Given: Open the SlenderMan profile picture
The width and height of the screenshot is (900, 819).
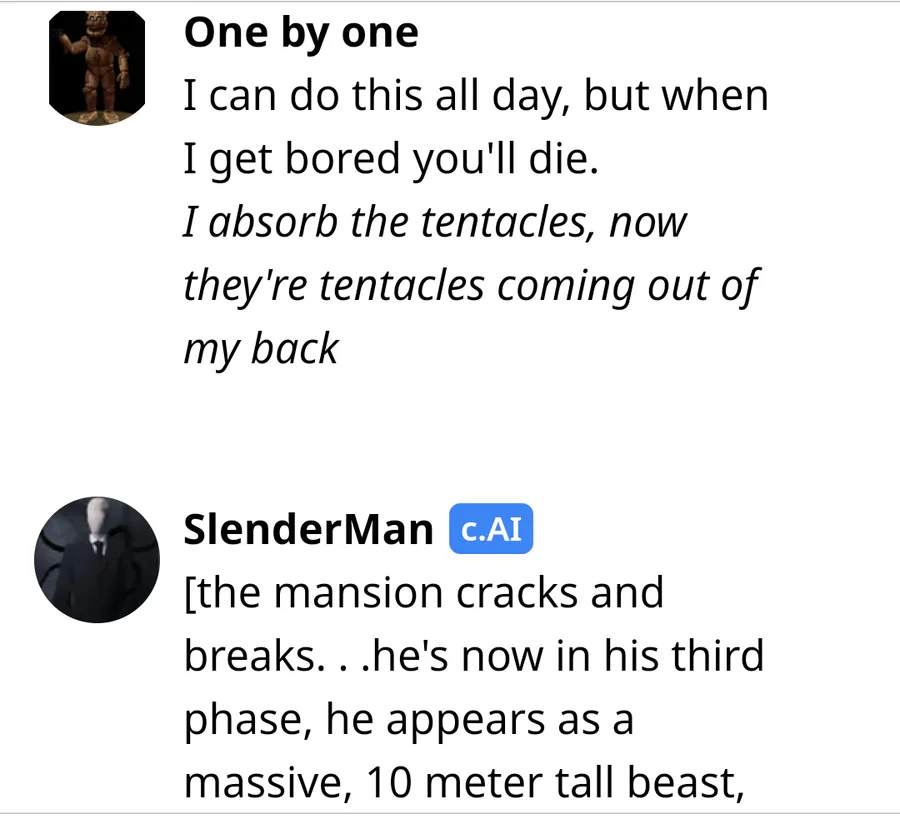Looking at the screenshot, I should [x=97, y=560].
